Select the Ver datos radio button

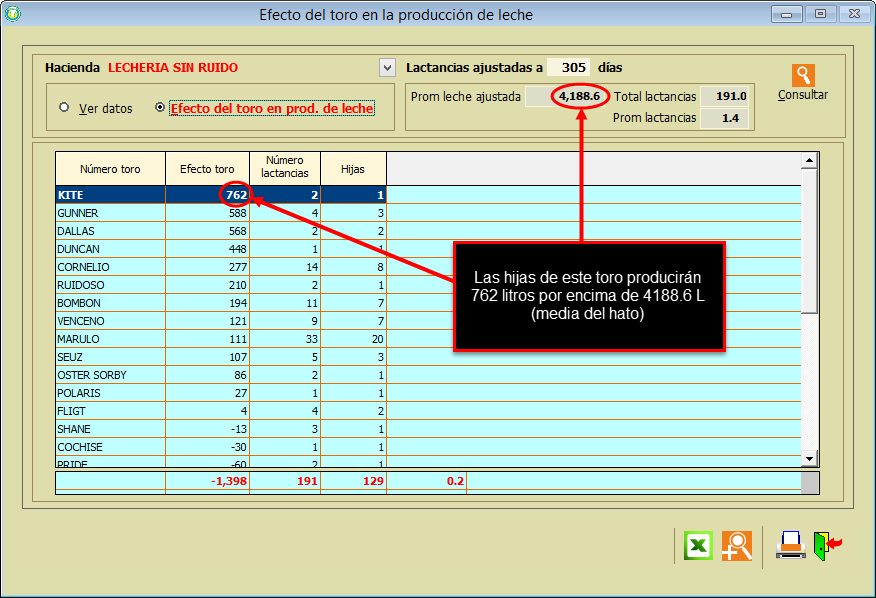pyautogui.click(x=65, y=108)
